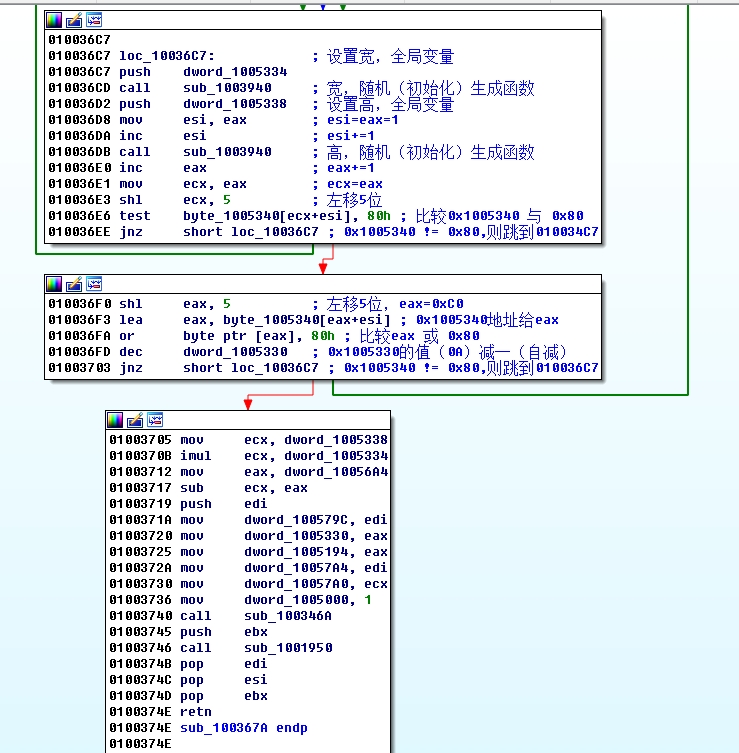Click dword_100579C operand
This screenshot has width=739, height=753.
(296, 520)
